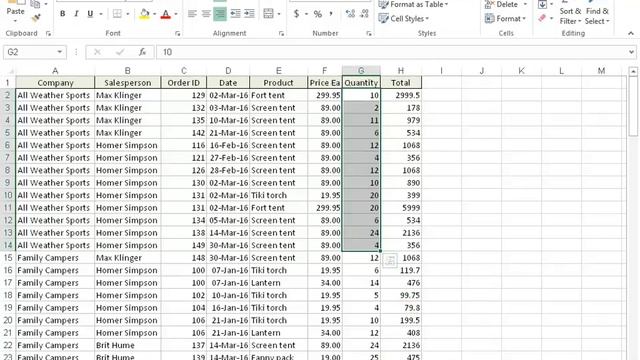Click the vertical scrollbar up arrow

pos(633,71)
